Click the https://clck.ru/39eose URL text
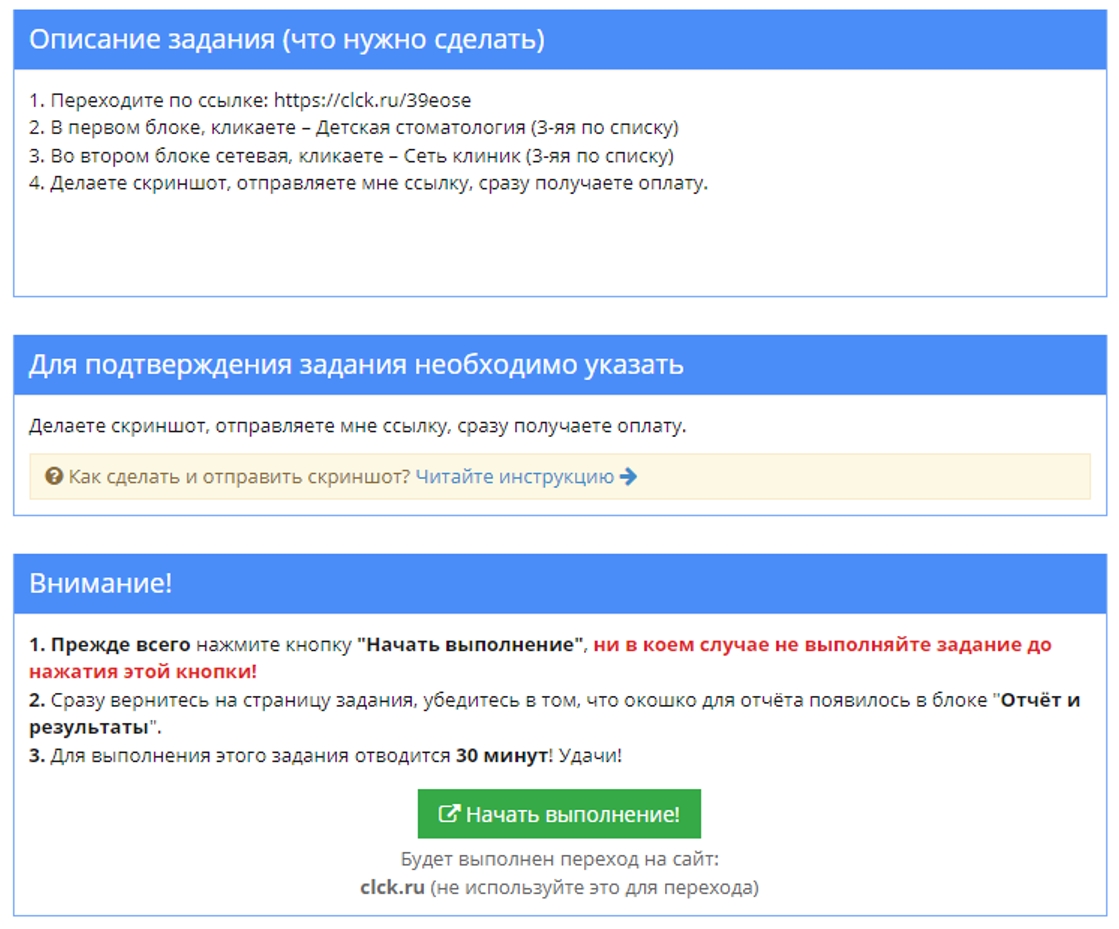The width and height of the screenshot is (1119, 929). [373, 100]
